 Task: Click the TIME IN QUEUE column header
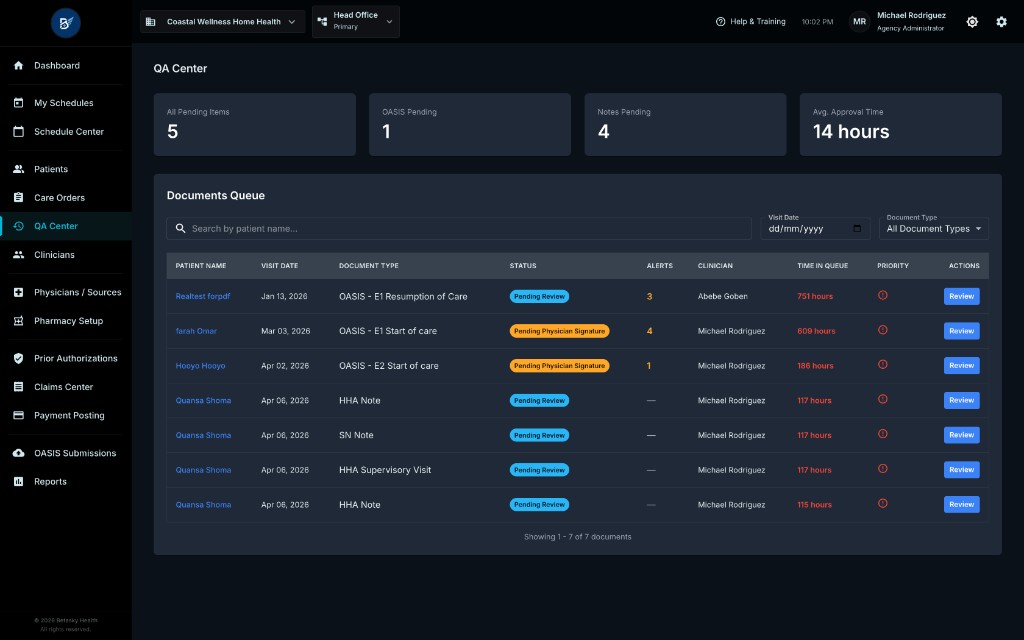coord(822,266)
